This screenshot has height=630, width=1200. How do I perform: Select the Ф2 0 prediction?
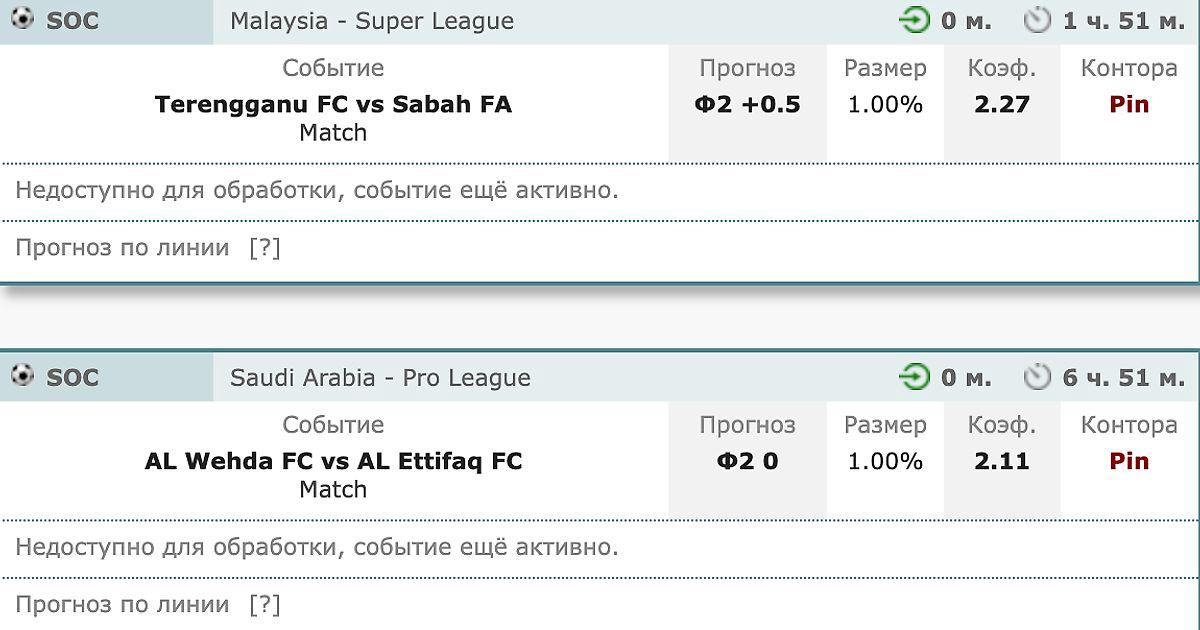(x=747, y=462)
